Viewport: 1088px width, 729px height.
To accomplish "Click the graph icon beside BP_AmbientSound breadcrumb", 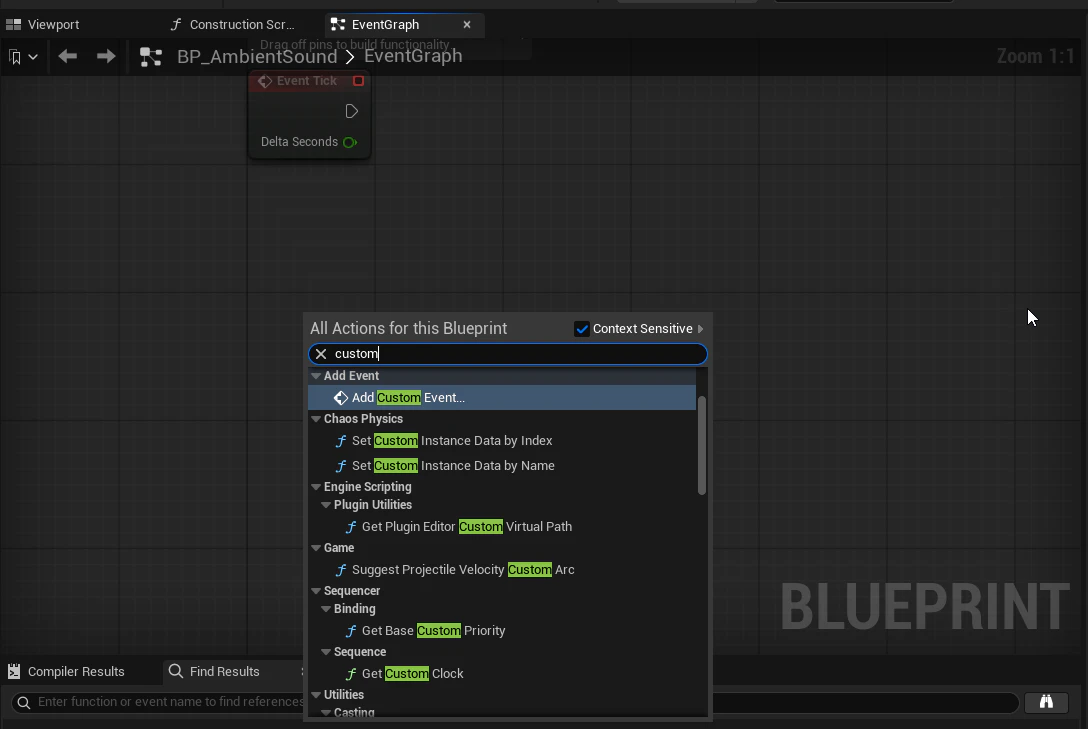I will coord(151,56).
